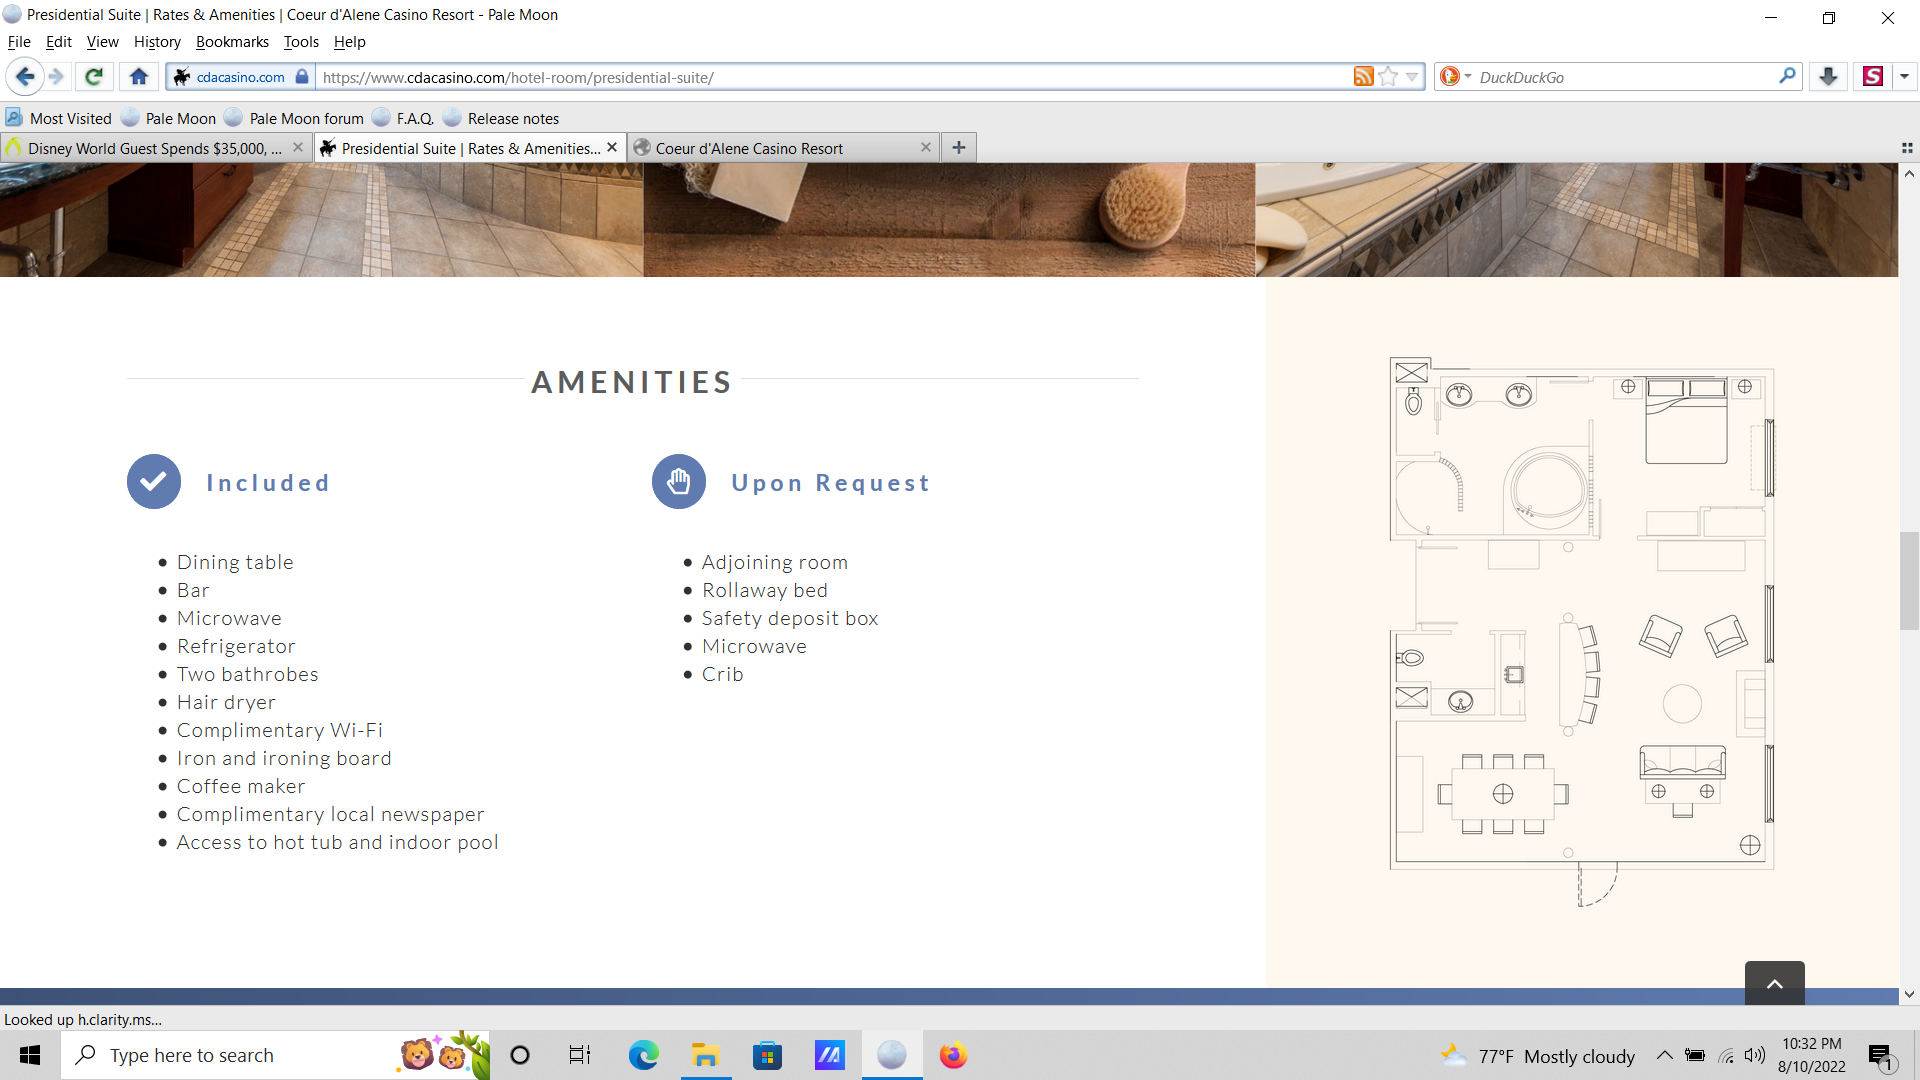This screenshot has height=1080, width=1920.
Task: Reload the current page
Action: [x=94, y=77]
